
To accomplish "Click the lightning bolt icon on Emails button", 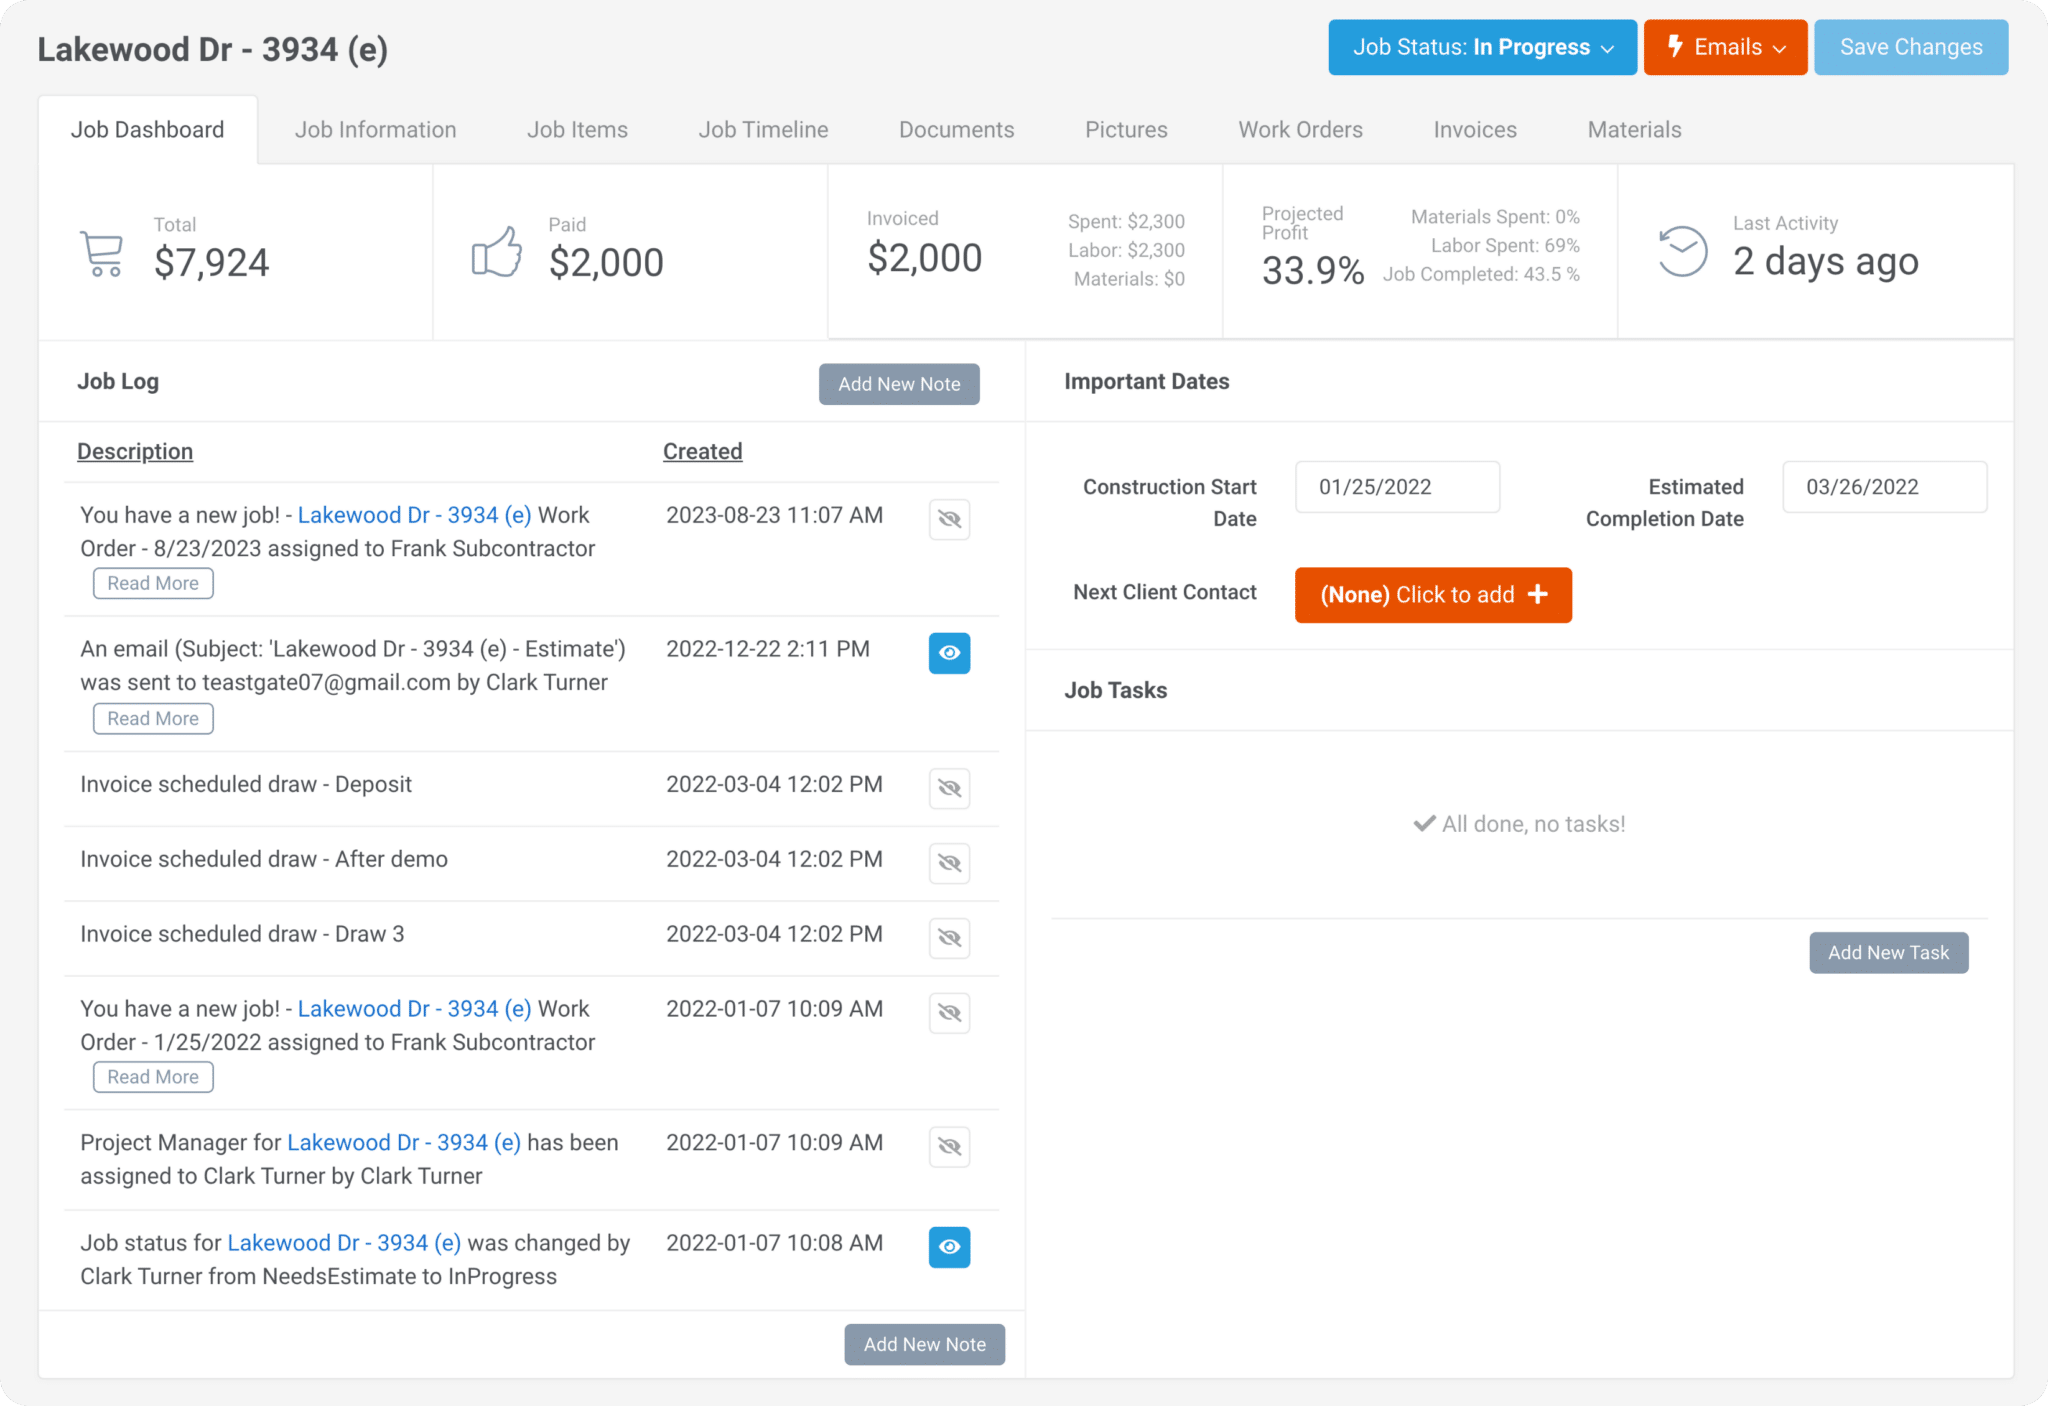I will [x=1676, y=46].
